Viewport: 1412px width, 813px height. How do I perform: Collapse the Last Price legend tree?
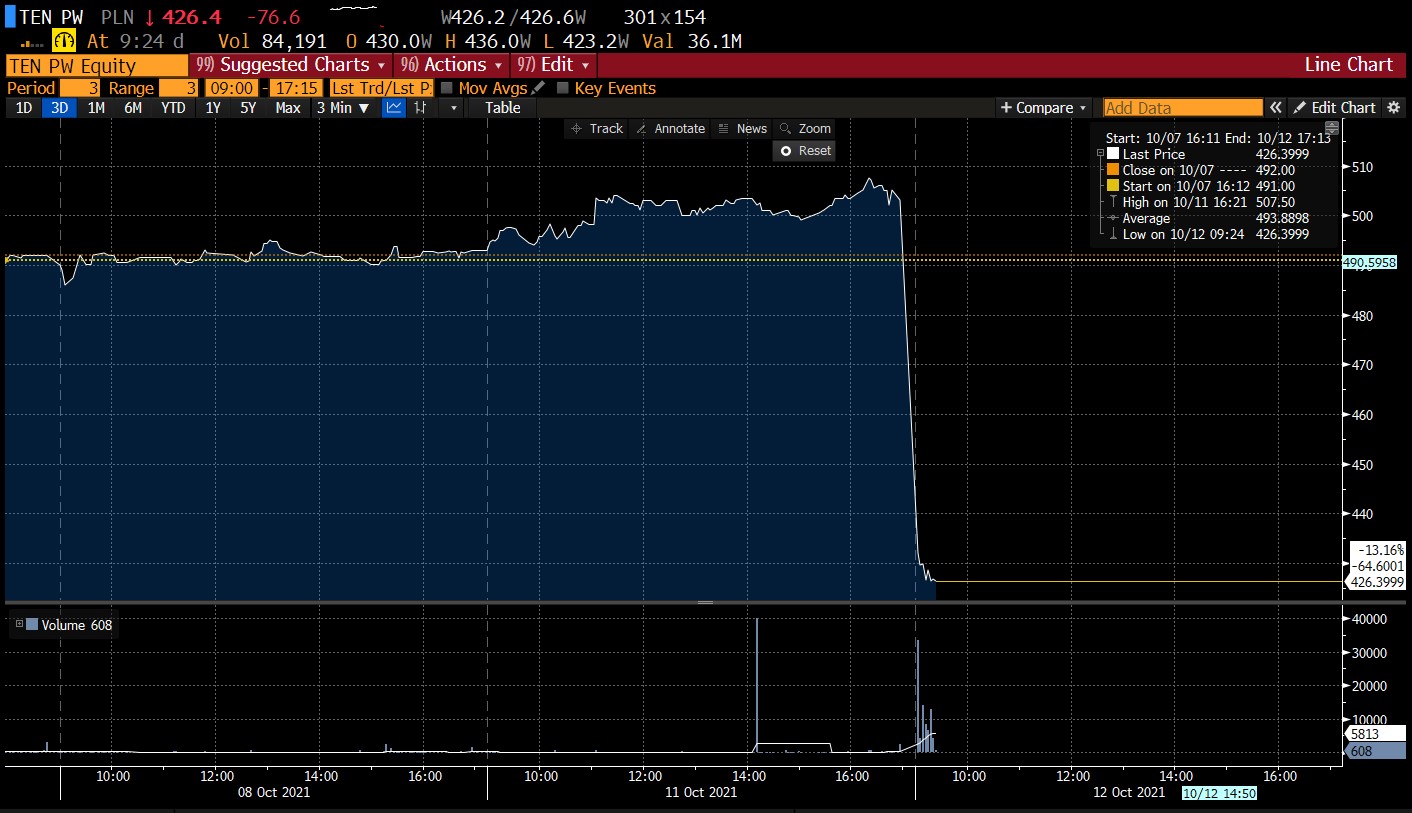(x=1100, y=154)
